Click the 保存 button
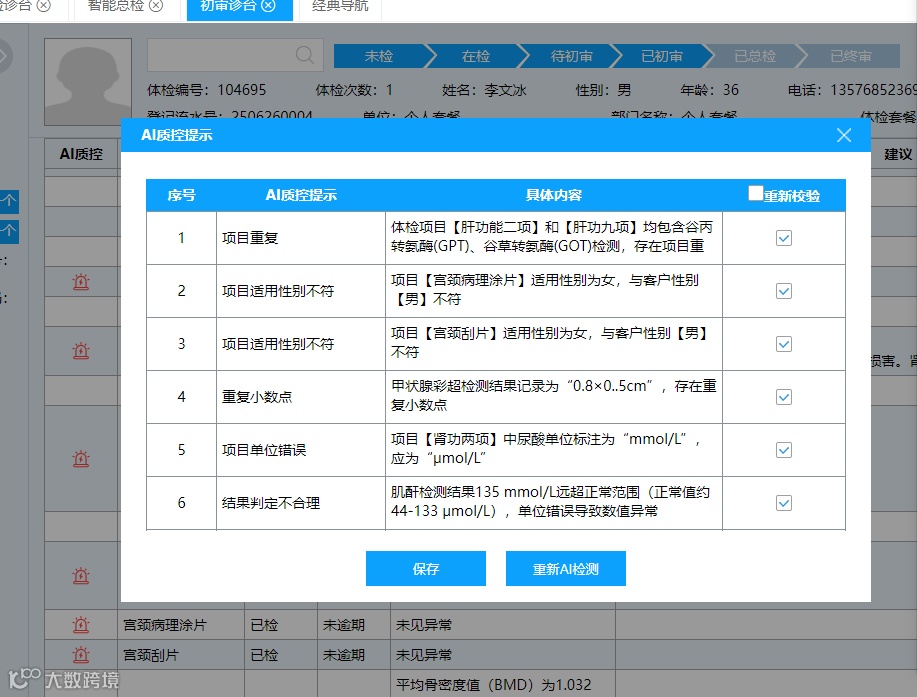 pos(426,568)
